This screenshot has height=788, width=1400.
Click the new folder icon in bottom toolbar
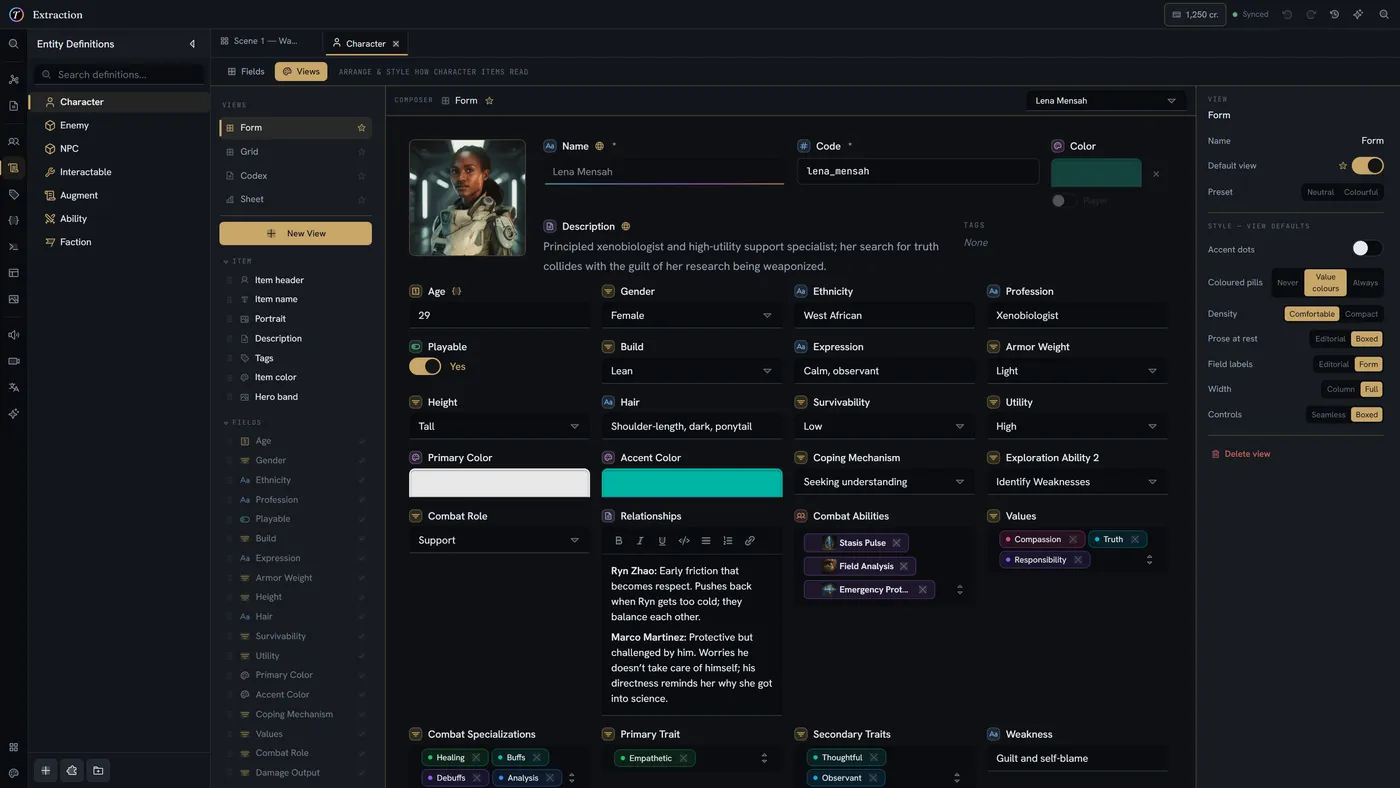(98, 771)
